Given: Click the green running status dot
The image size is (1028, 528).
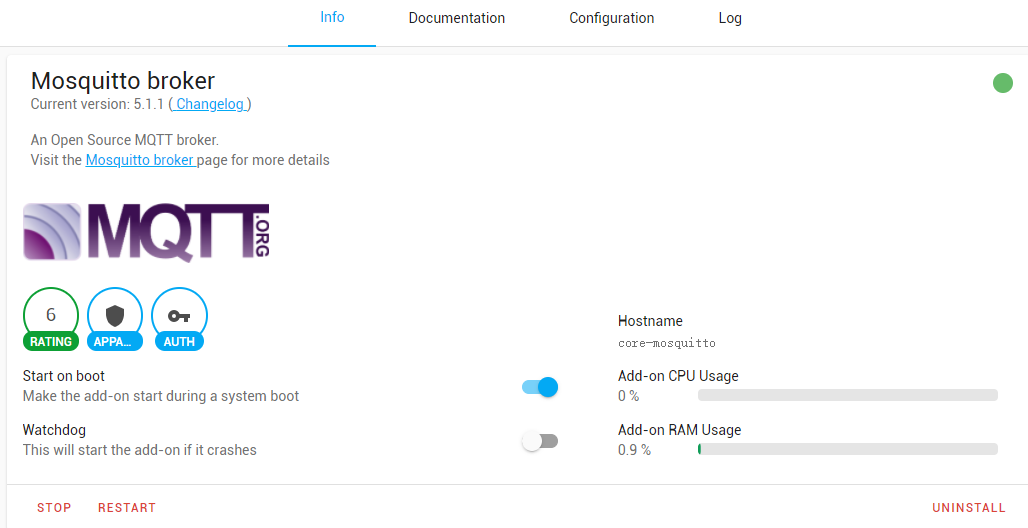Looking at the screenshot, I should click(x=1002, y=83).
